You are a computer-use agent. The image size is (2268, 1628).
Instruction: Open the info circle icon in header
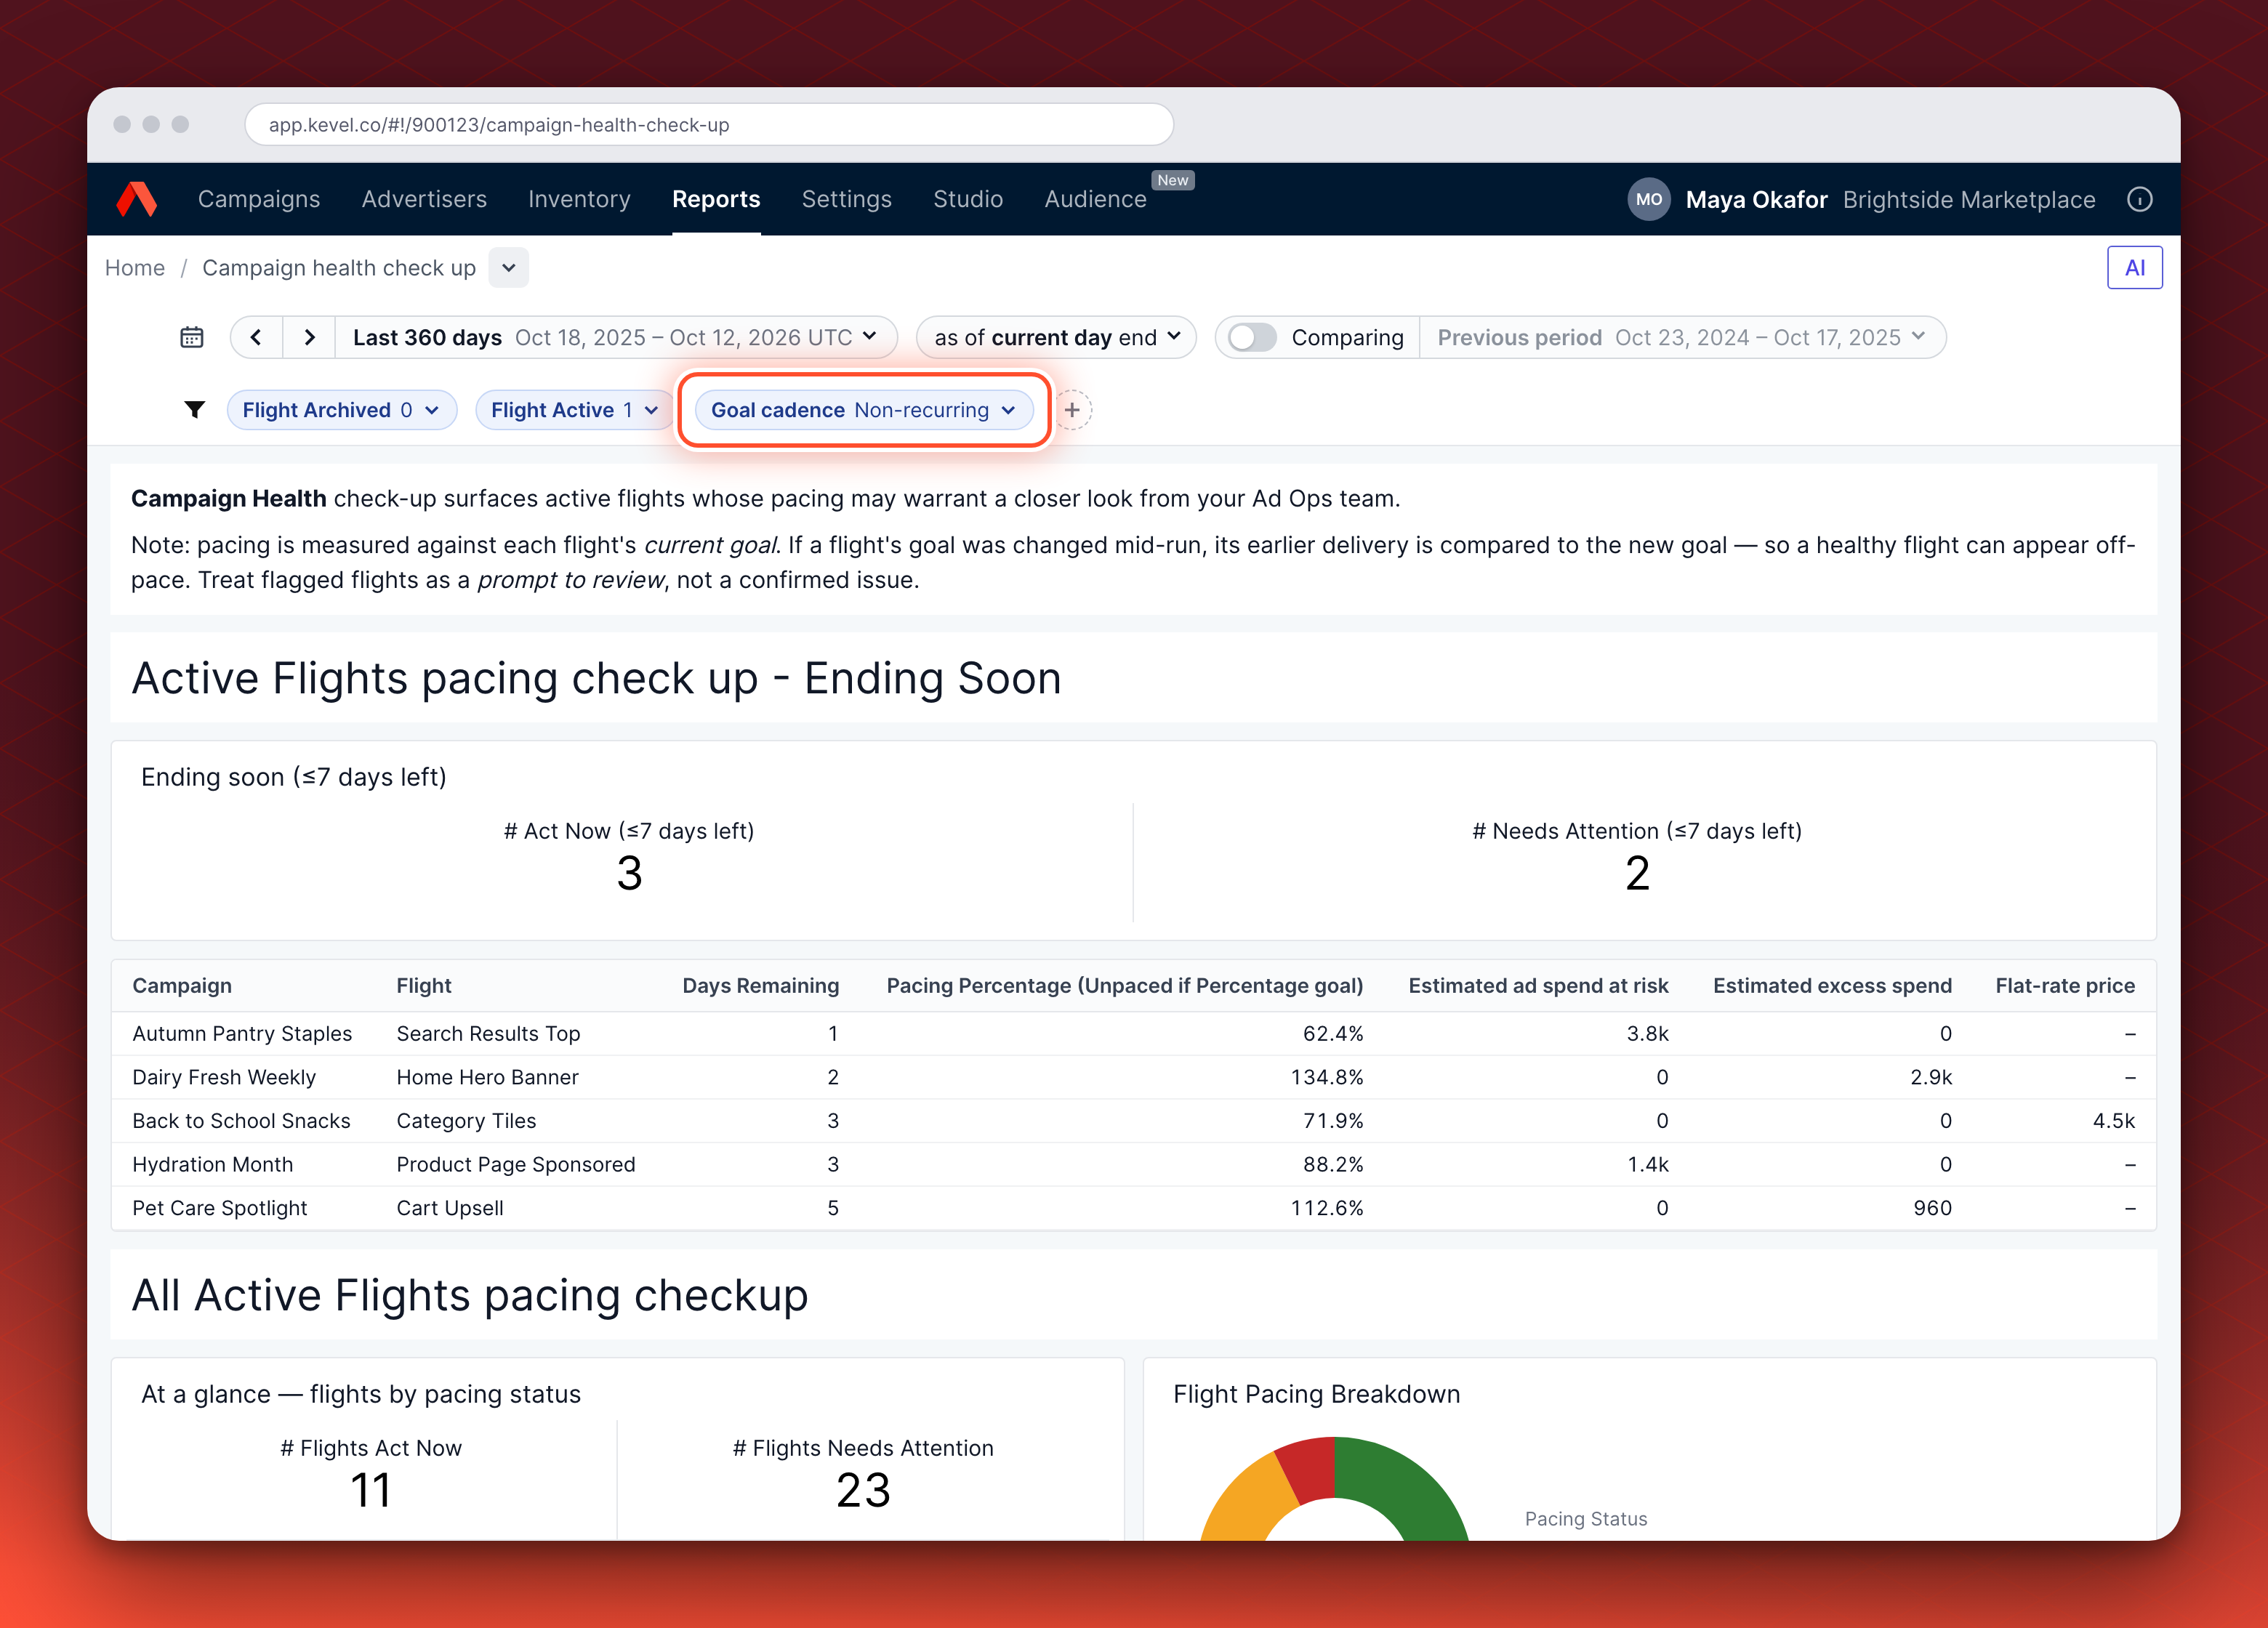2139,200
